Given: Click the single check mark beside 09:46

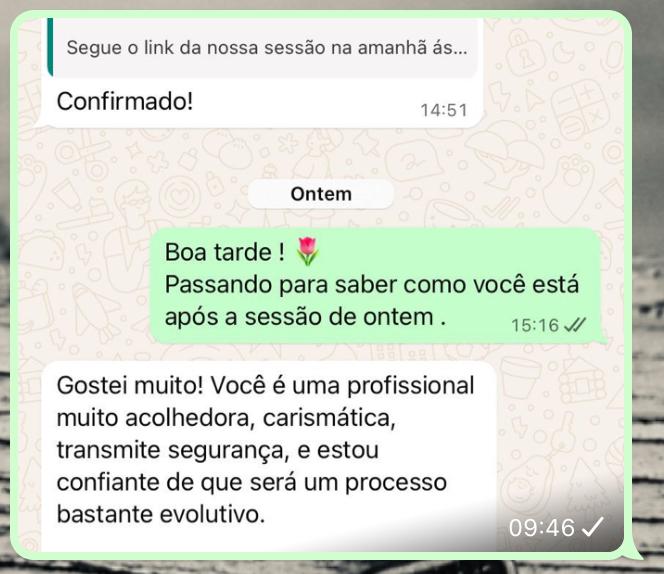Looking at the screenshot, I should coord(592,527).
